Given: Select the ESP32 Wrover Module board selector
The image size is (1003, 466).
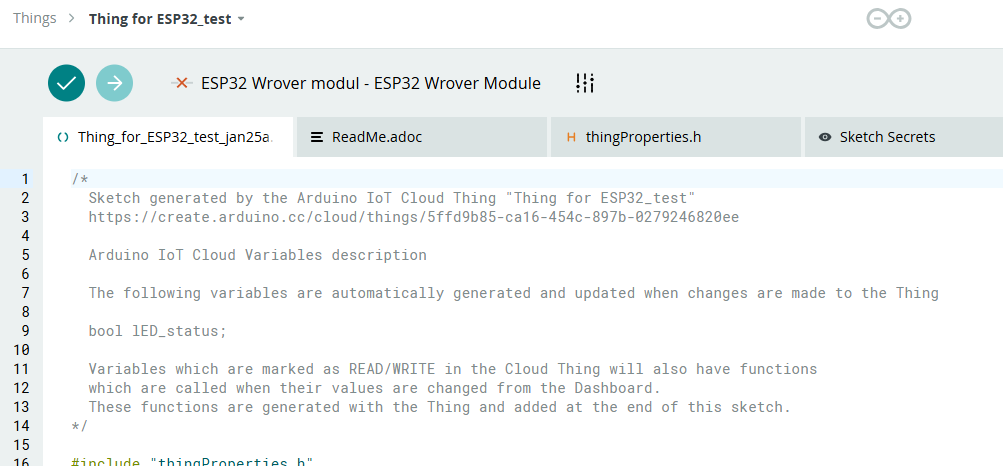Looking at the screenshot, I should pos(371,83).
